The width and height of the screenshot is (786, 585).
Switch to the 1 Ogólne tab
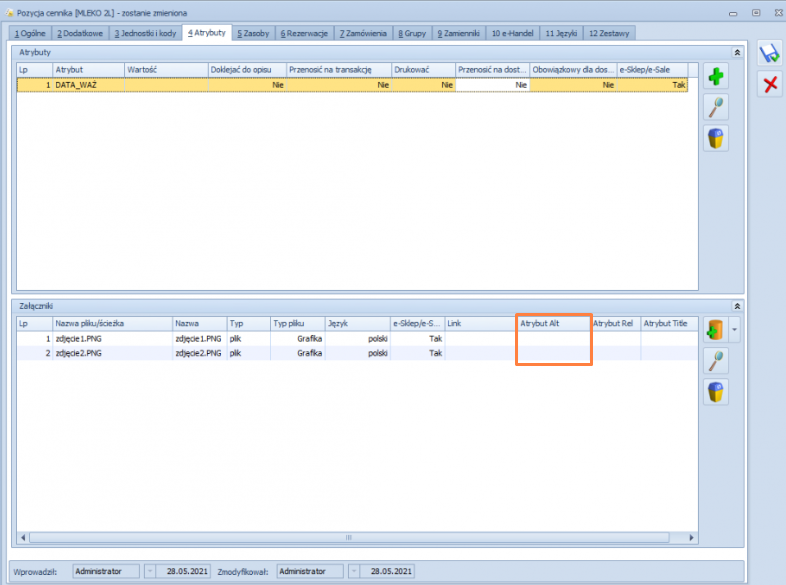coord(30,34)
